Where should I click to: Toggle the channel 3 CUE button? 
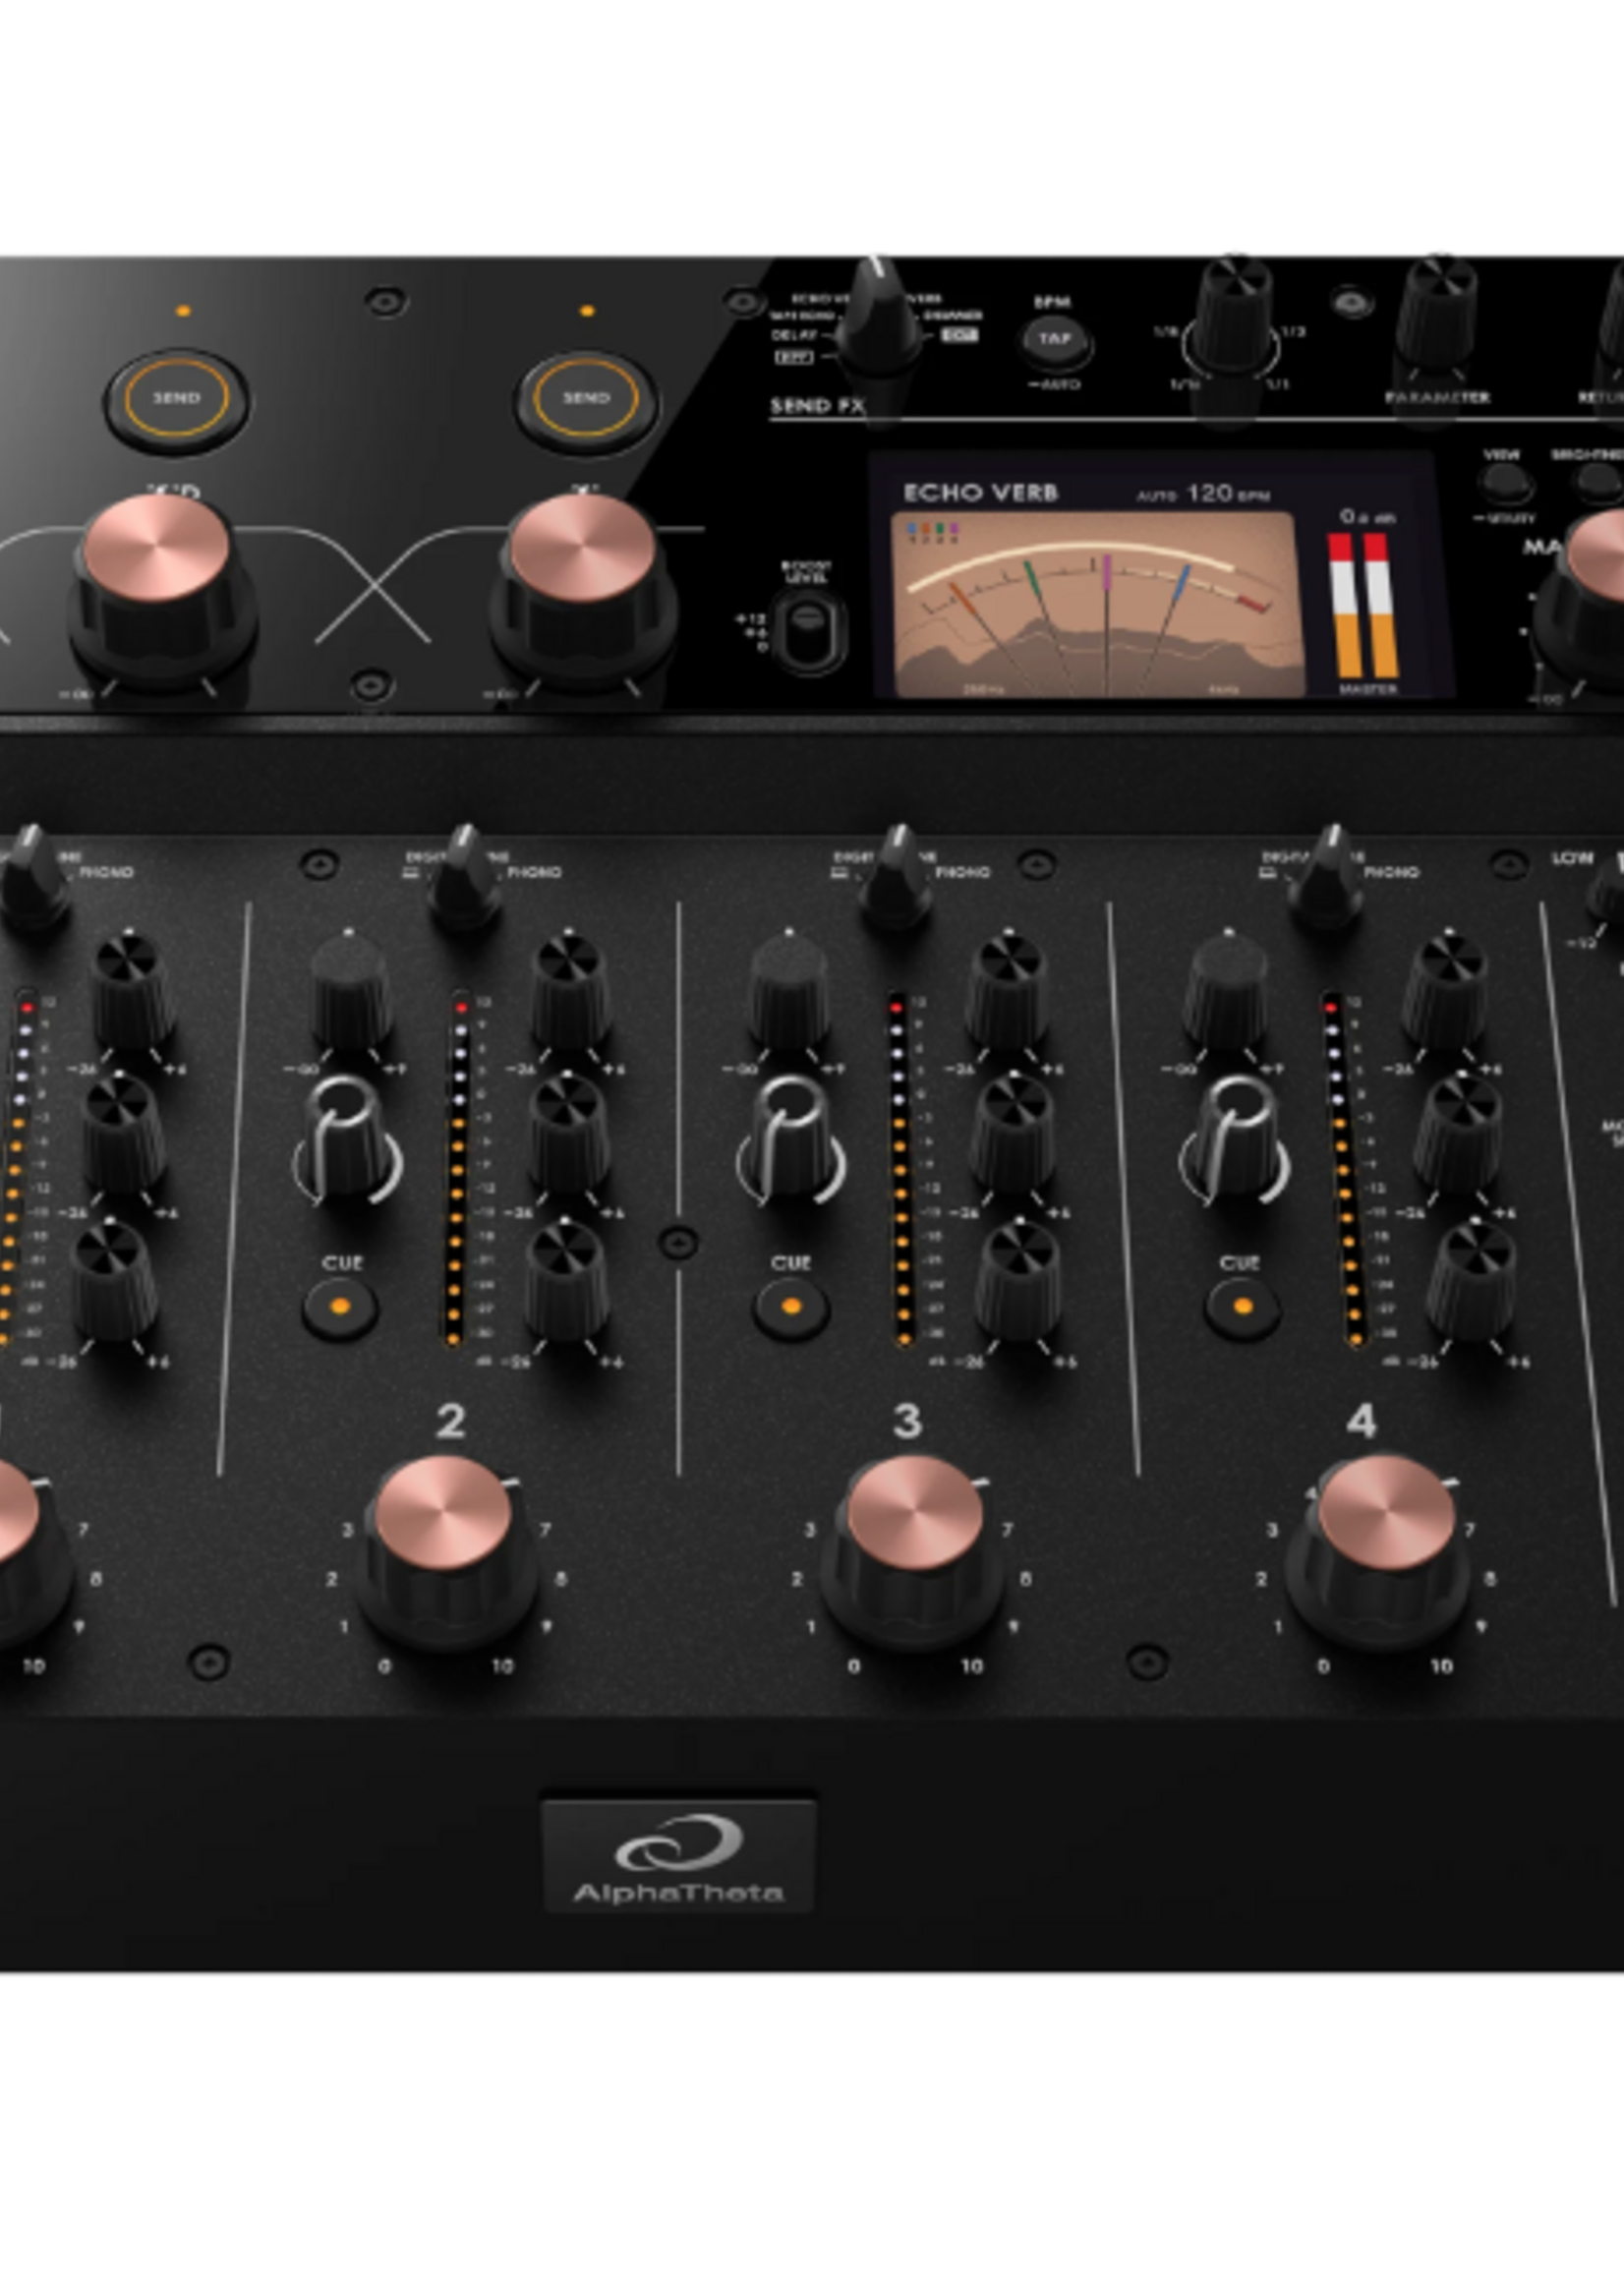click(x=791, y=1306)
